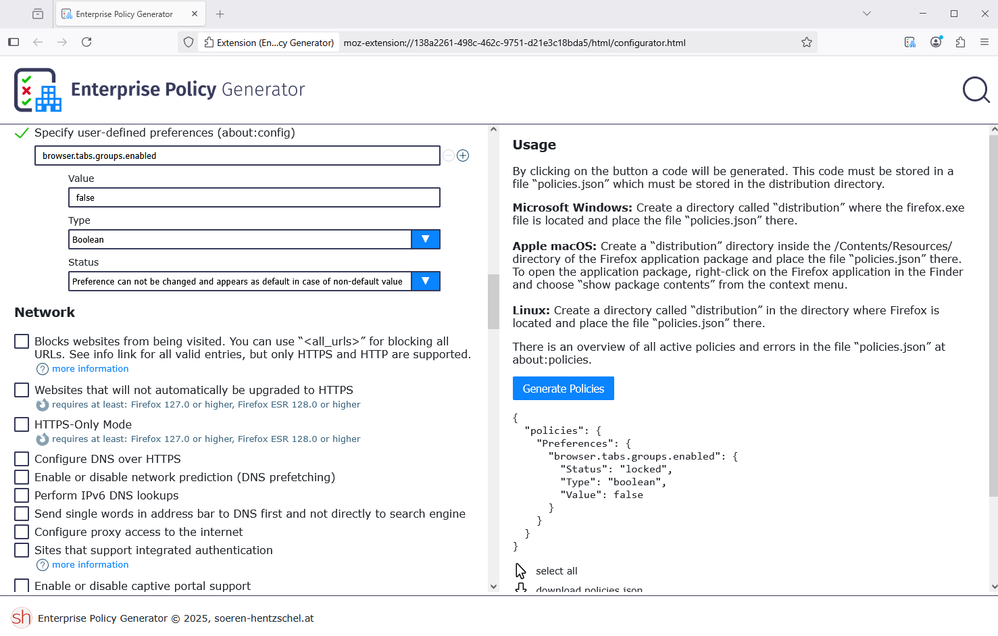Open the search magnifier icon in header
Screen dimensions: 998x636
tap(976, 90)
